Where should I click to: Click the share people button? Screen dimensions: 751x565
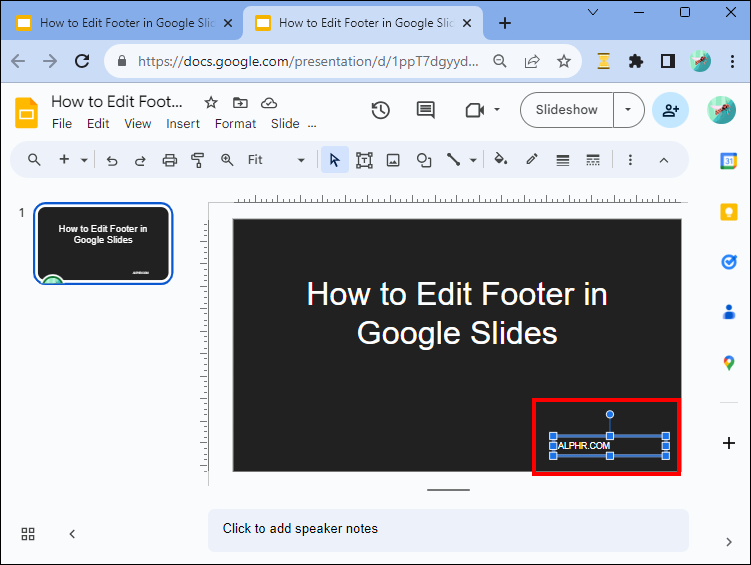point(670,110)
